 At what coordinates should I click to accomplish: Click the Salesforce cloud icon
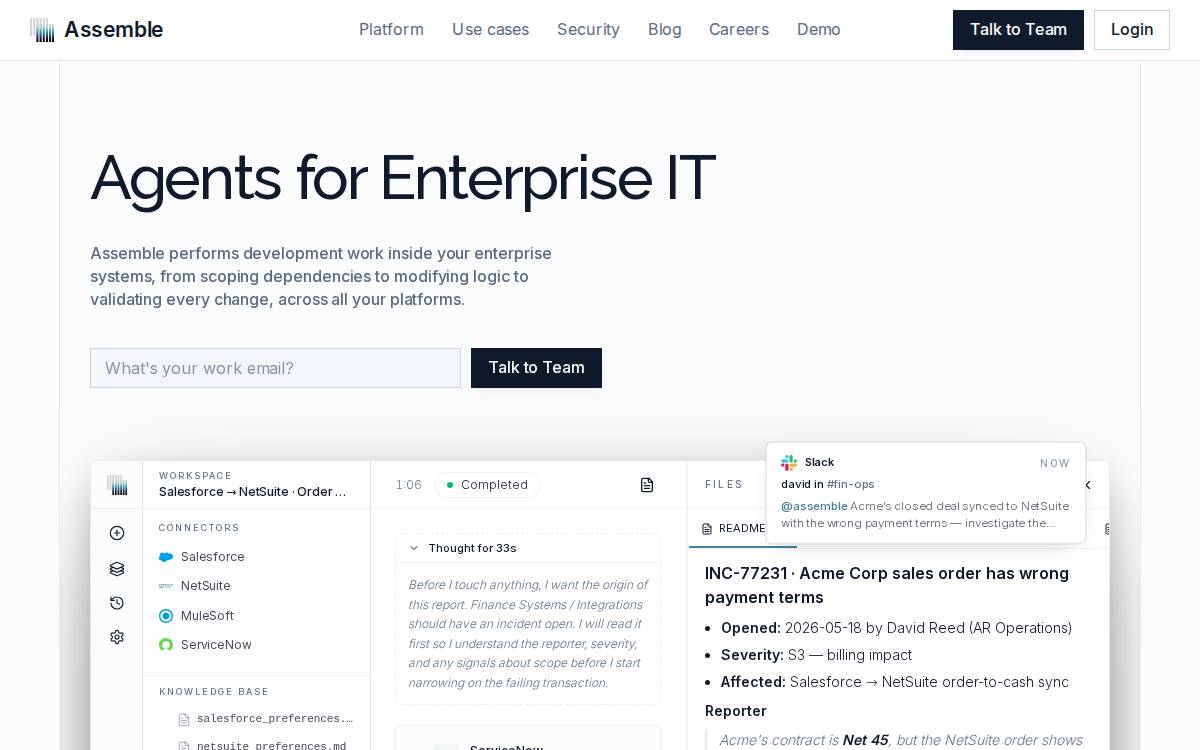pos(166,557)
